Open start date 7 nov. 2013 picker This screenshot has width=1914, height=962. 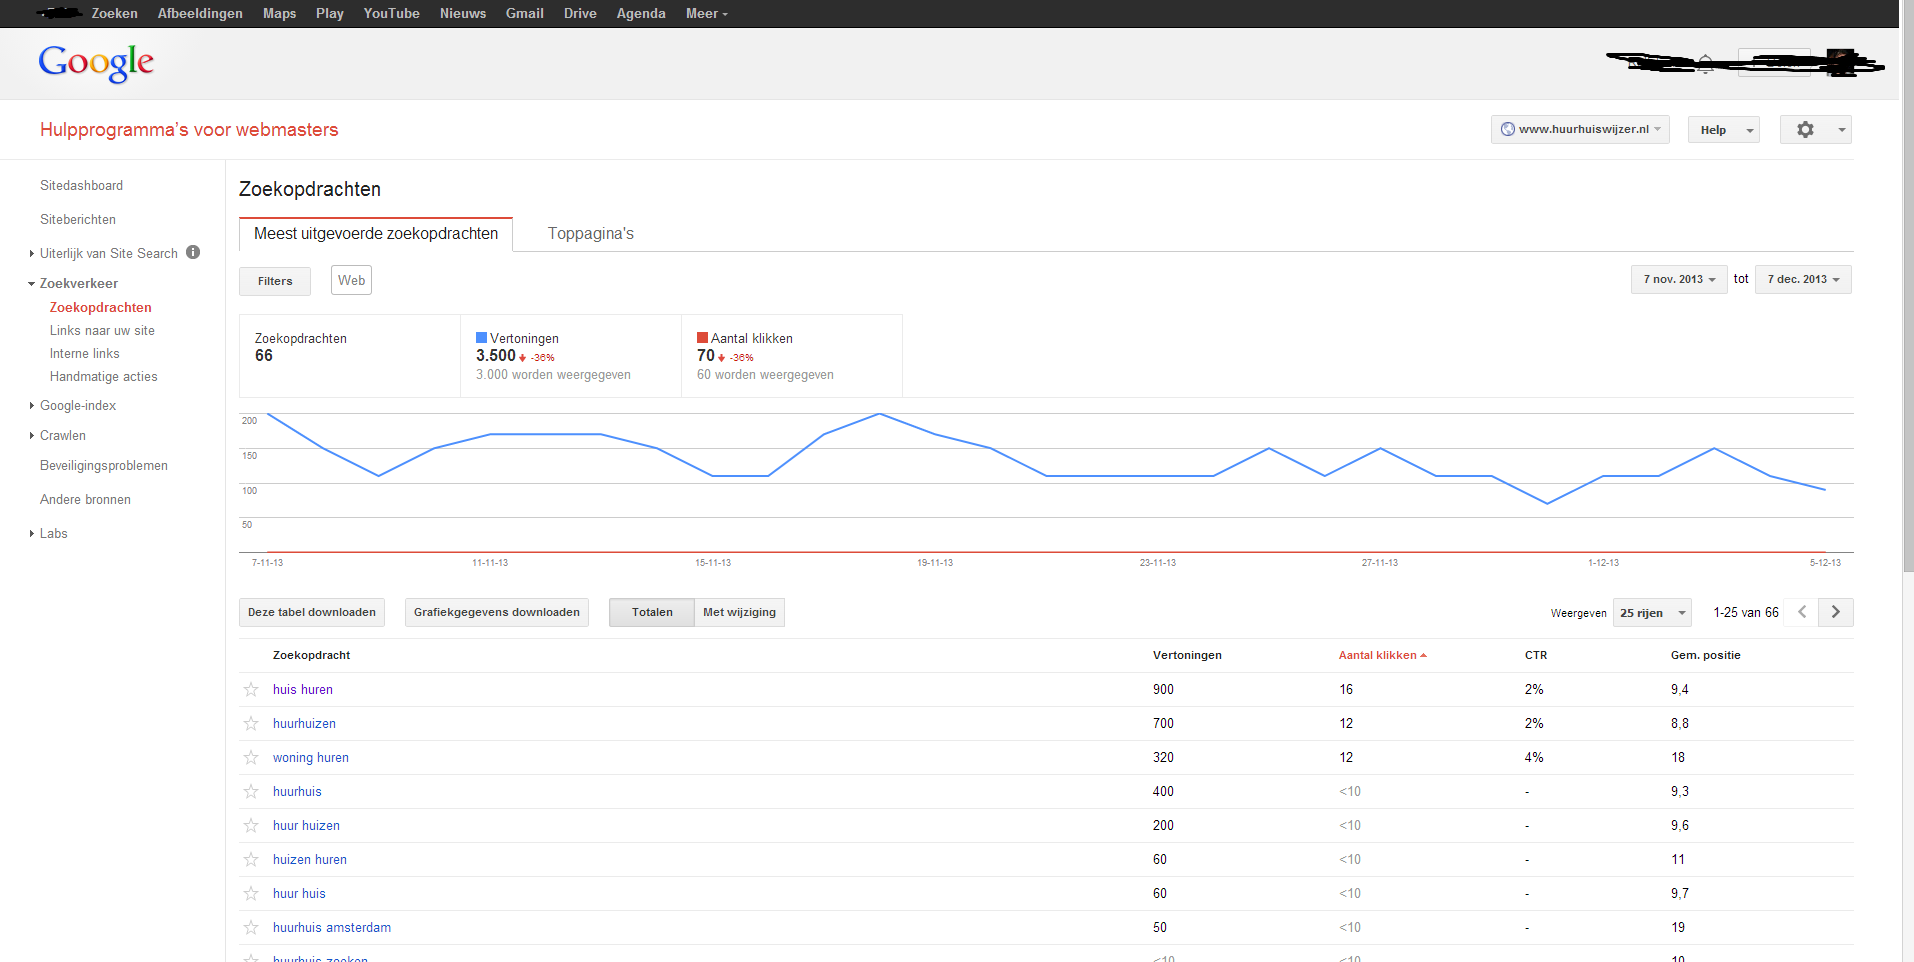click(1678, 279)
